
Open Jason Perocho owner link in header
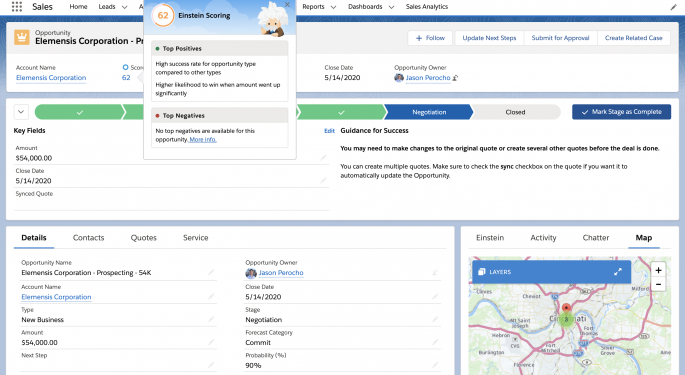point(428,78)
